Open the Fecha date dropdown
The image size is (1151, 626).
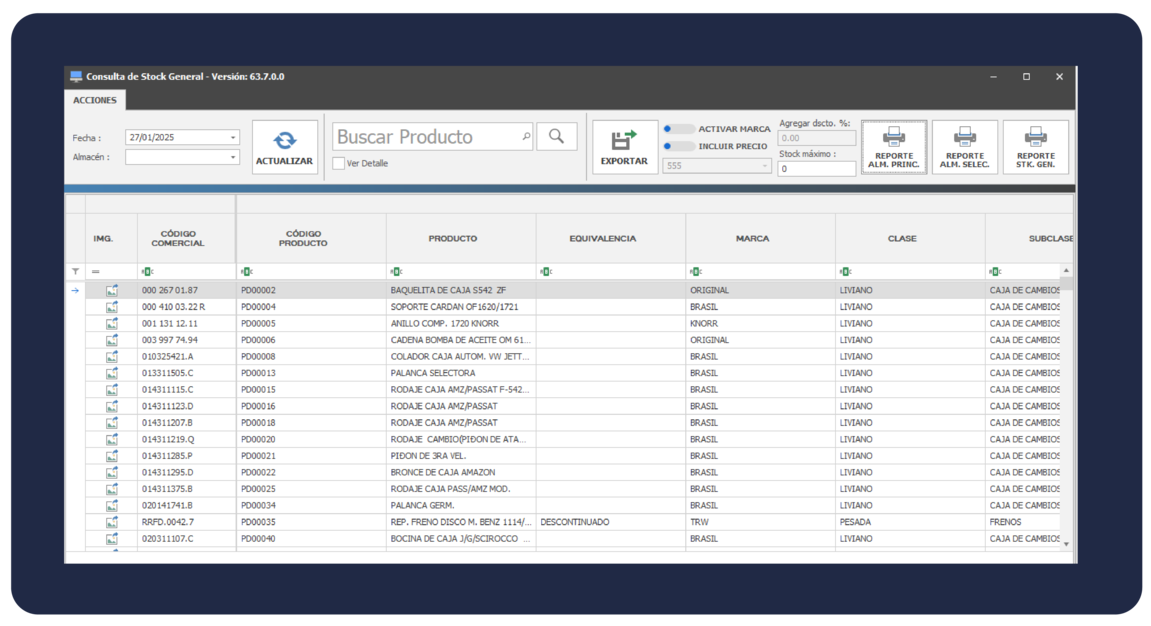click(x=233, y=138)
